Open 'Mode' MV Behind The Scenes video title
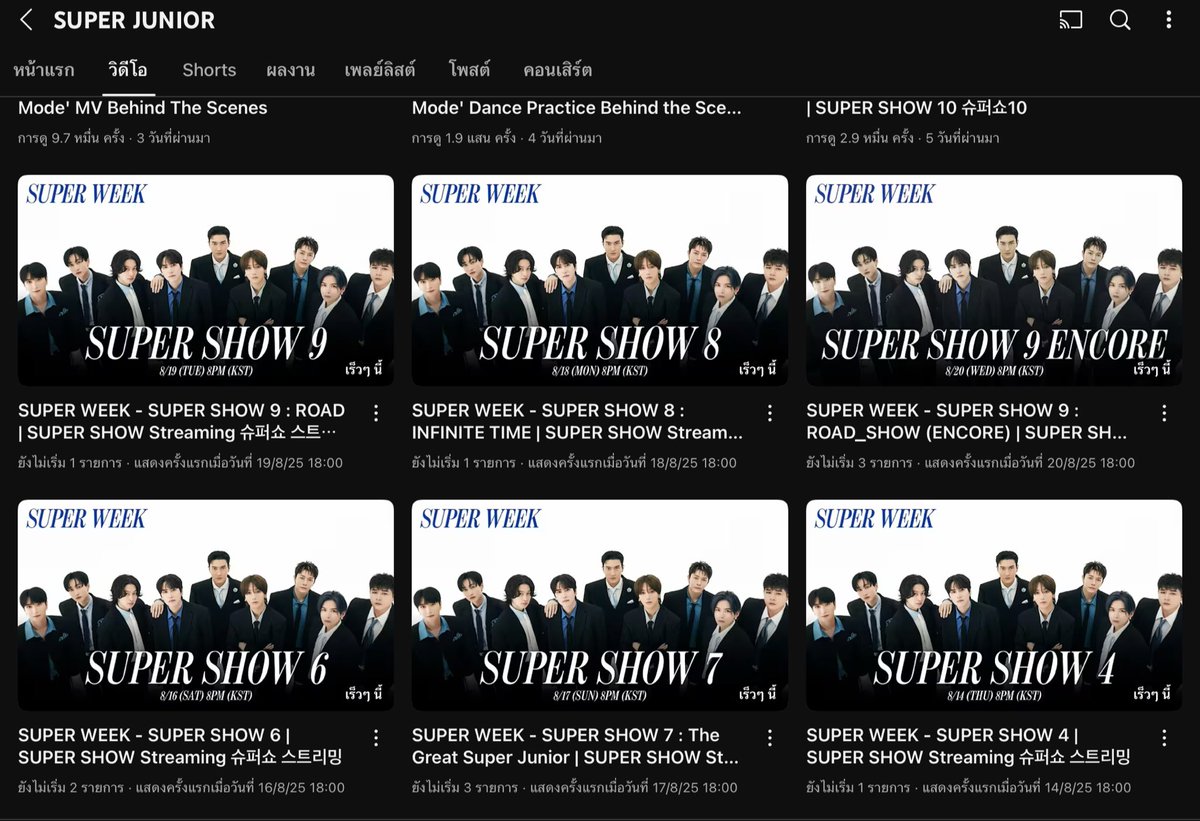 point(142,108)
